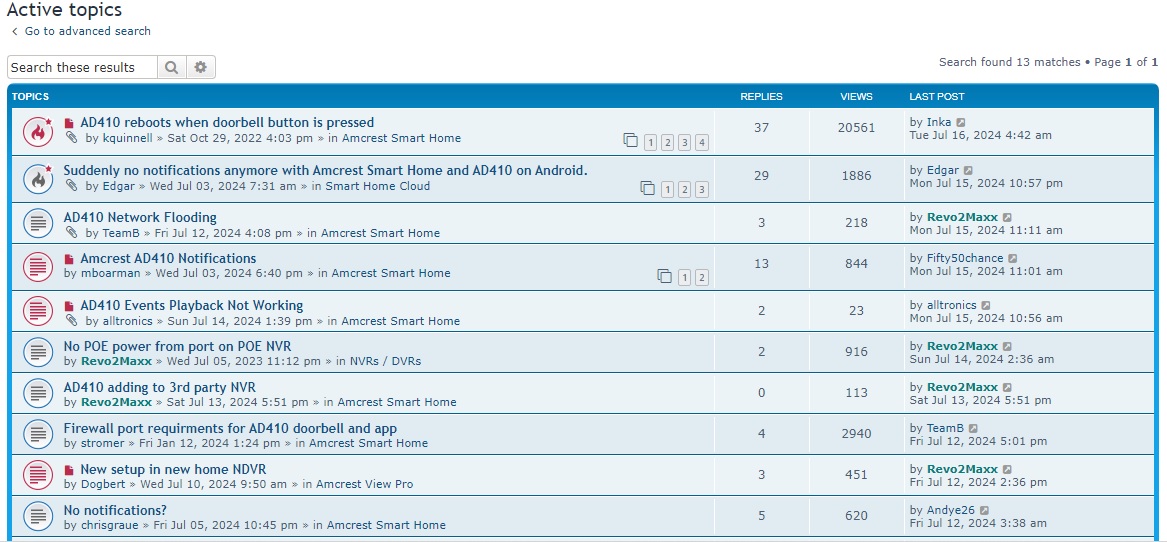Click attachment paperclip on AD410 reboots topic

pyautogui.click(x=71, y=138)
